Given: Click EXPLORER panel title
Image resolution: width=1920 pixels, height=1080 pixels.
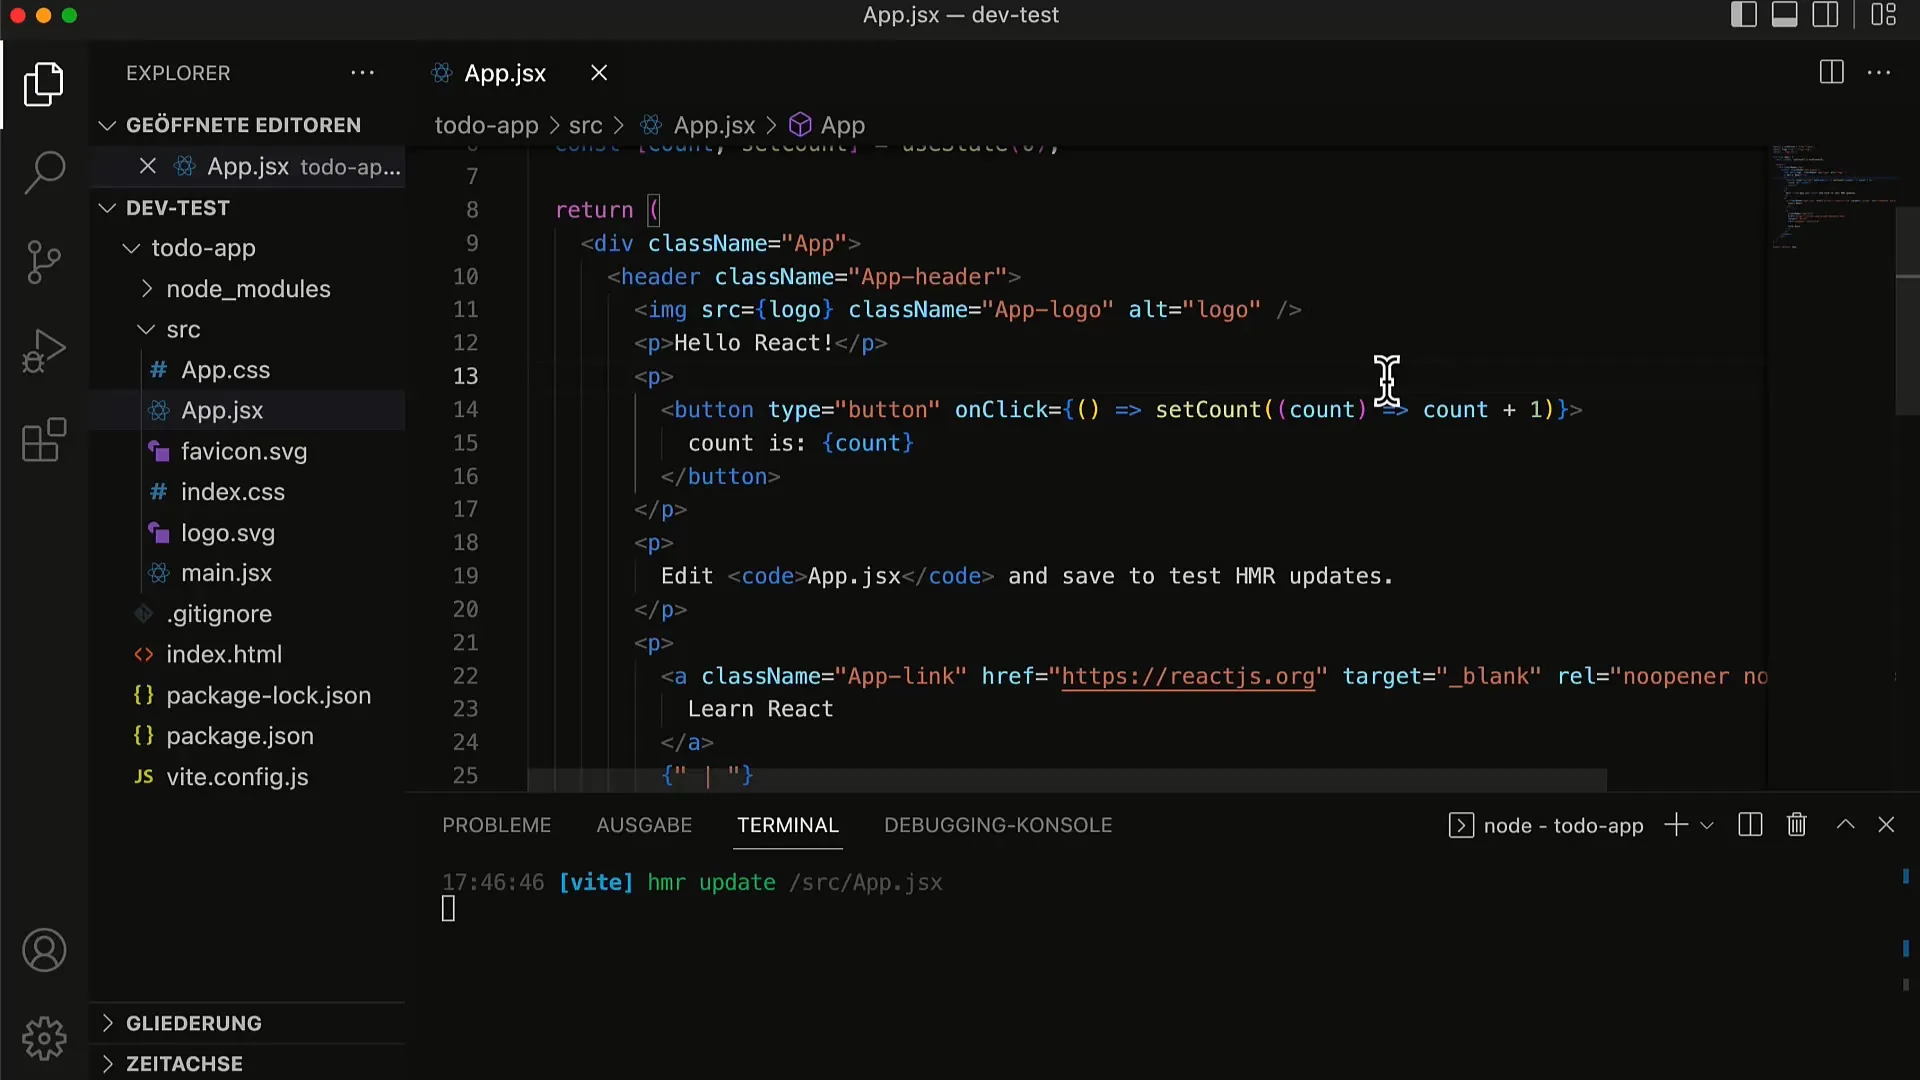Looking at the screenshot, I should coord(178,73).
